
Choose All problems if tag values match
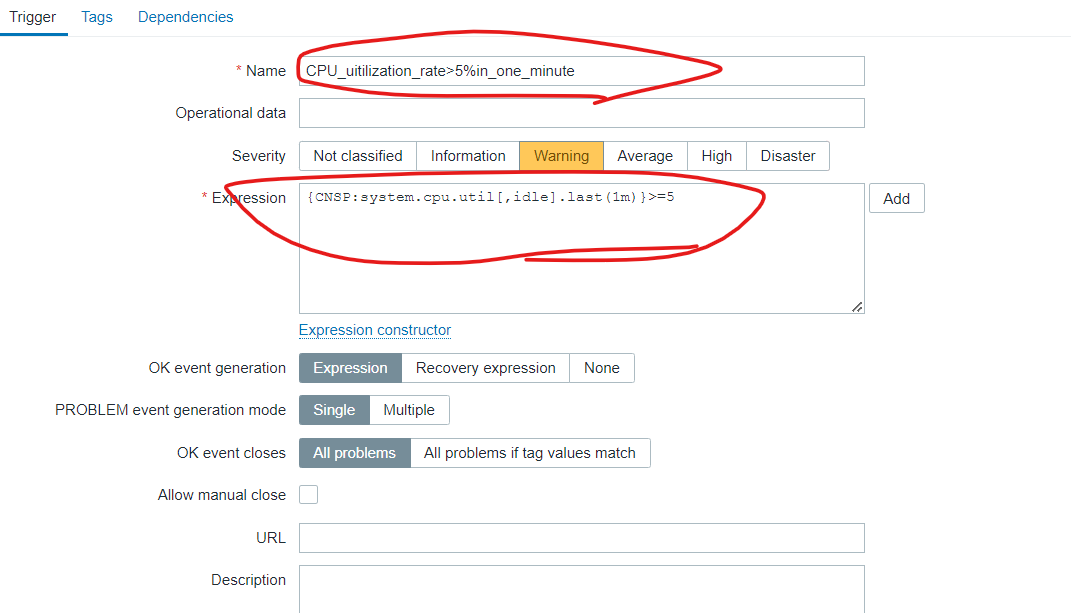(x=530, y=453)
